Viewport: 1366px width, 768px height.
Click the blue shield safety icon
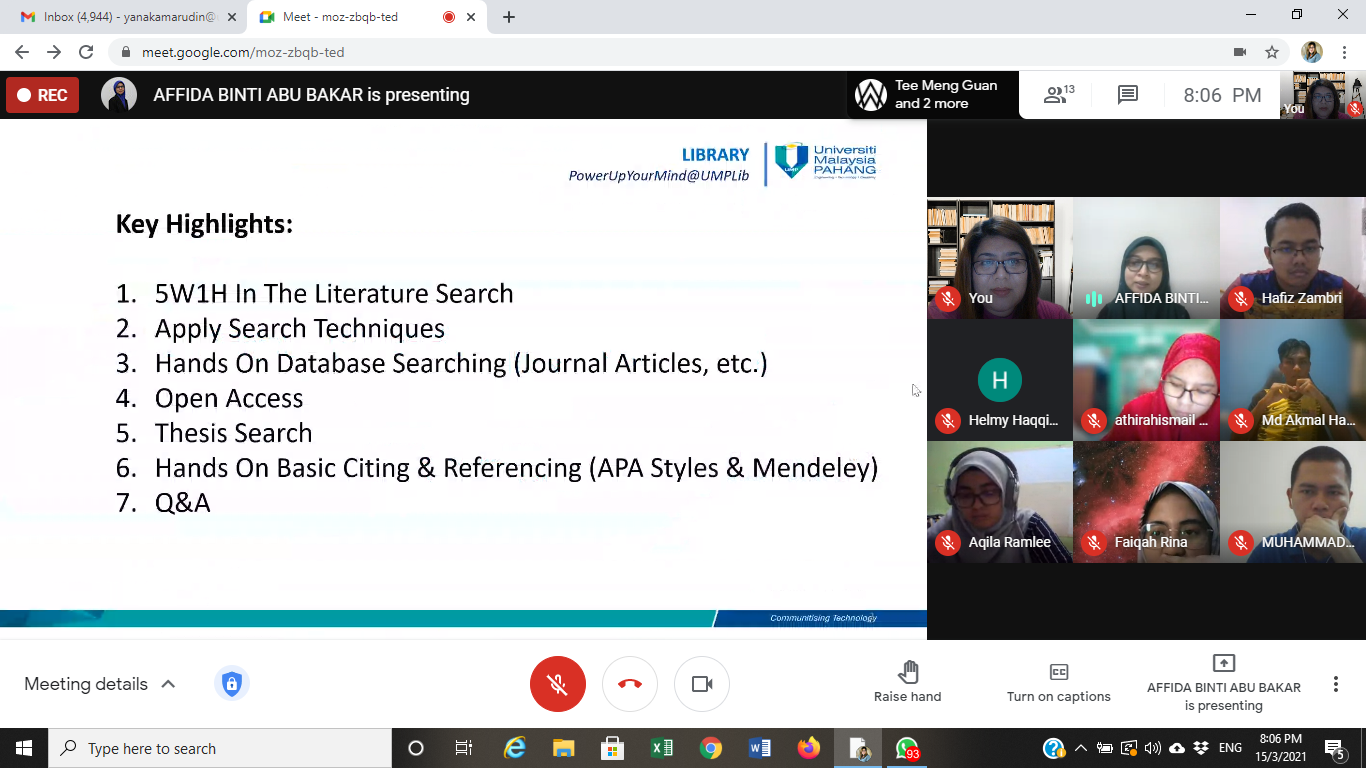(x=232, y=684)
